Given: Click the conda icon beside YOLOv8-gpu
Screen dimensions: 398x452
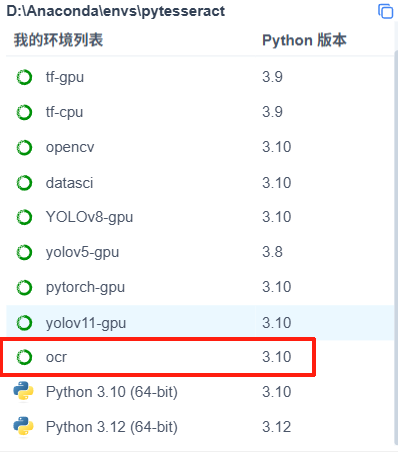Looking at the screenshot, I should [x=24, y=217].
